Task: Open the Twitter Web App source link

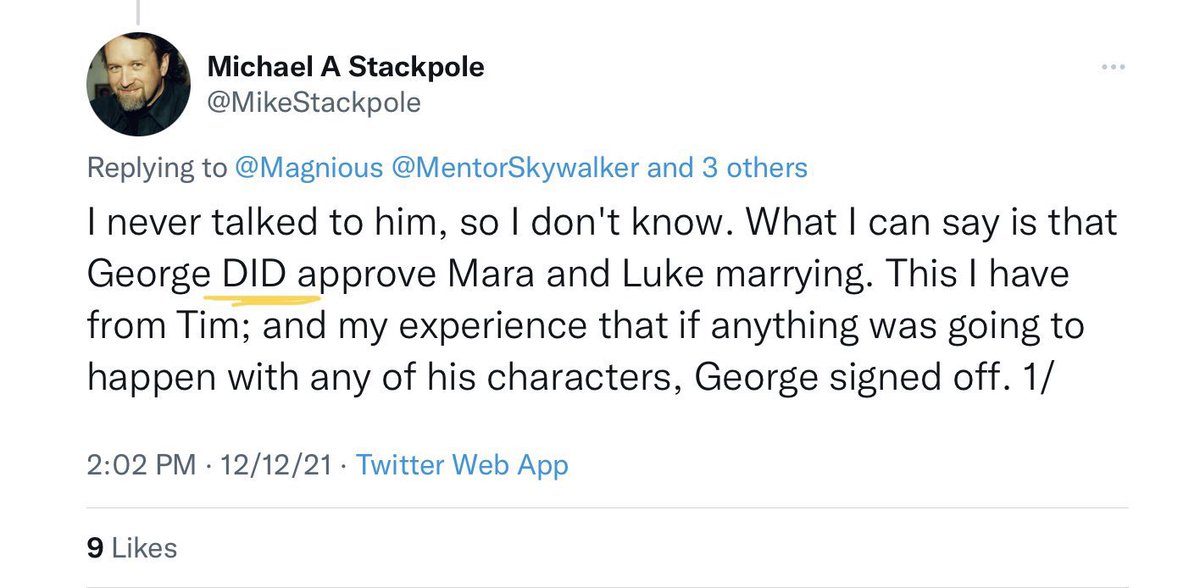Action: pos(462,465)
